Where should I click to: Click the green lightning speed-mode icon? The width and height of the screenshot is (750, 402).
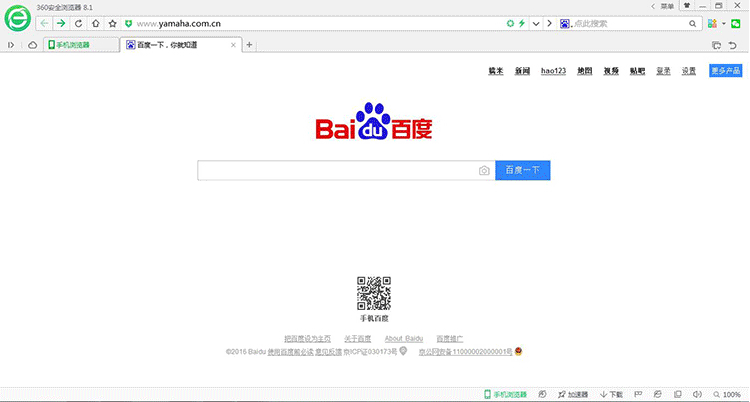(522, 23)
